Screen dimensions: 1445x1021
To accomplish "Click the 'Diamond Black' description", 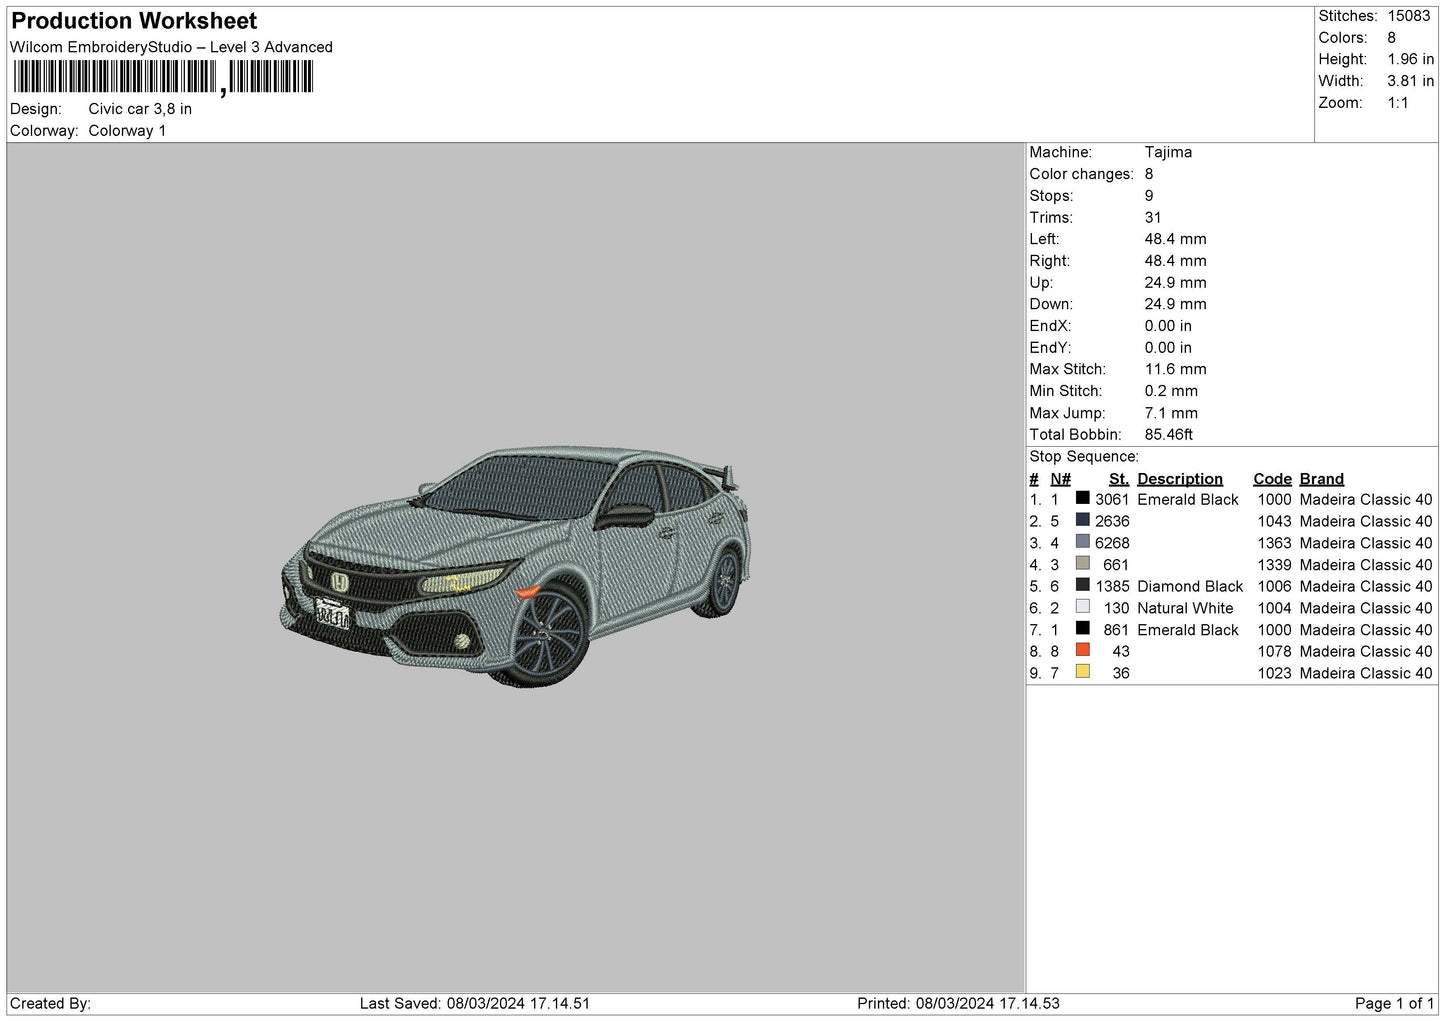I will [x=1190, y=587].
